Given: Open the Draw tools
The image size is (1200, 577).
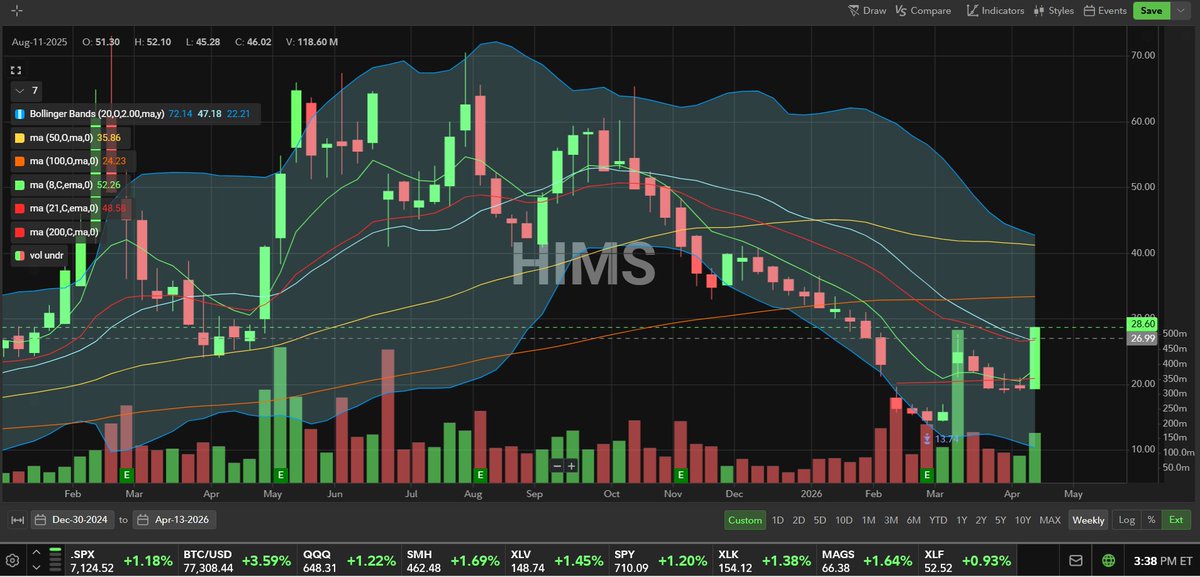Looking at the screenshot, I should (x=866, y=11).
